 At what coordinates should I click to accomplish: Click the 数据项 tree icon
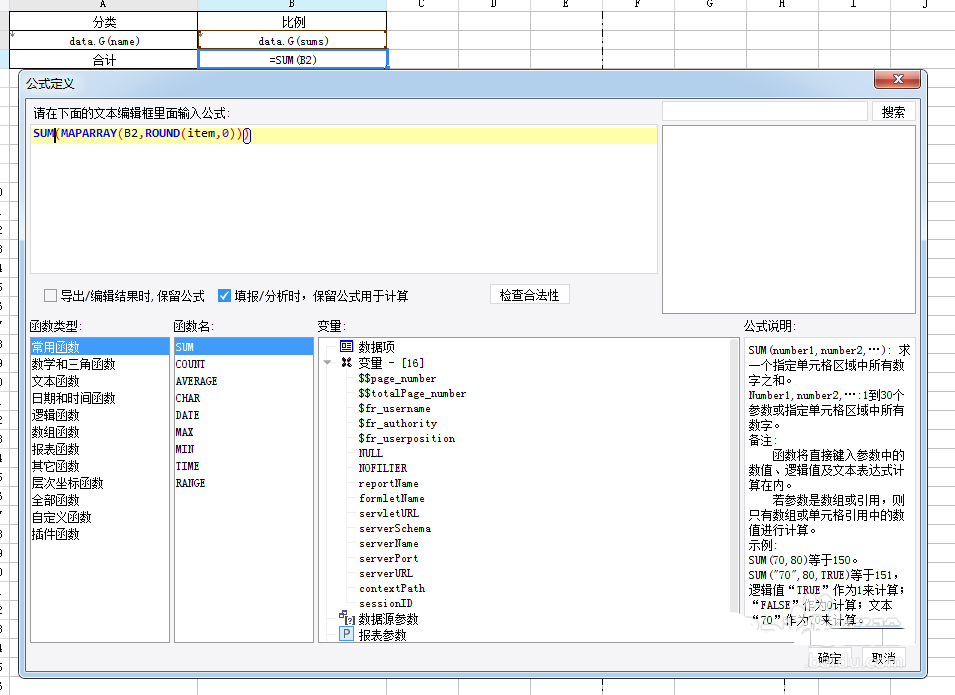click(346, 346)
